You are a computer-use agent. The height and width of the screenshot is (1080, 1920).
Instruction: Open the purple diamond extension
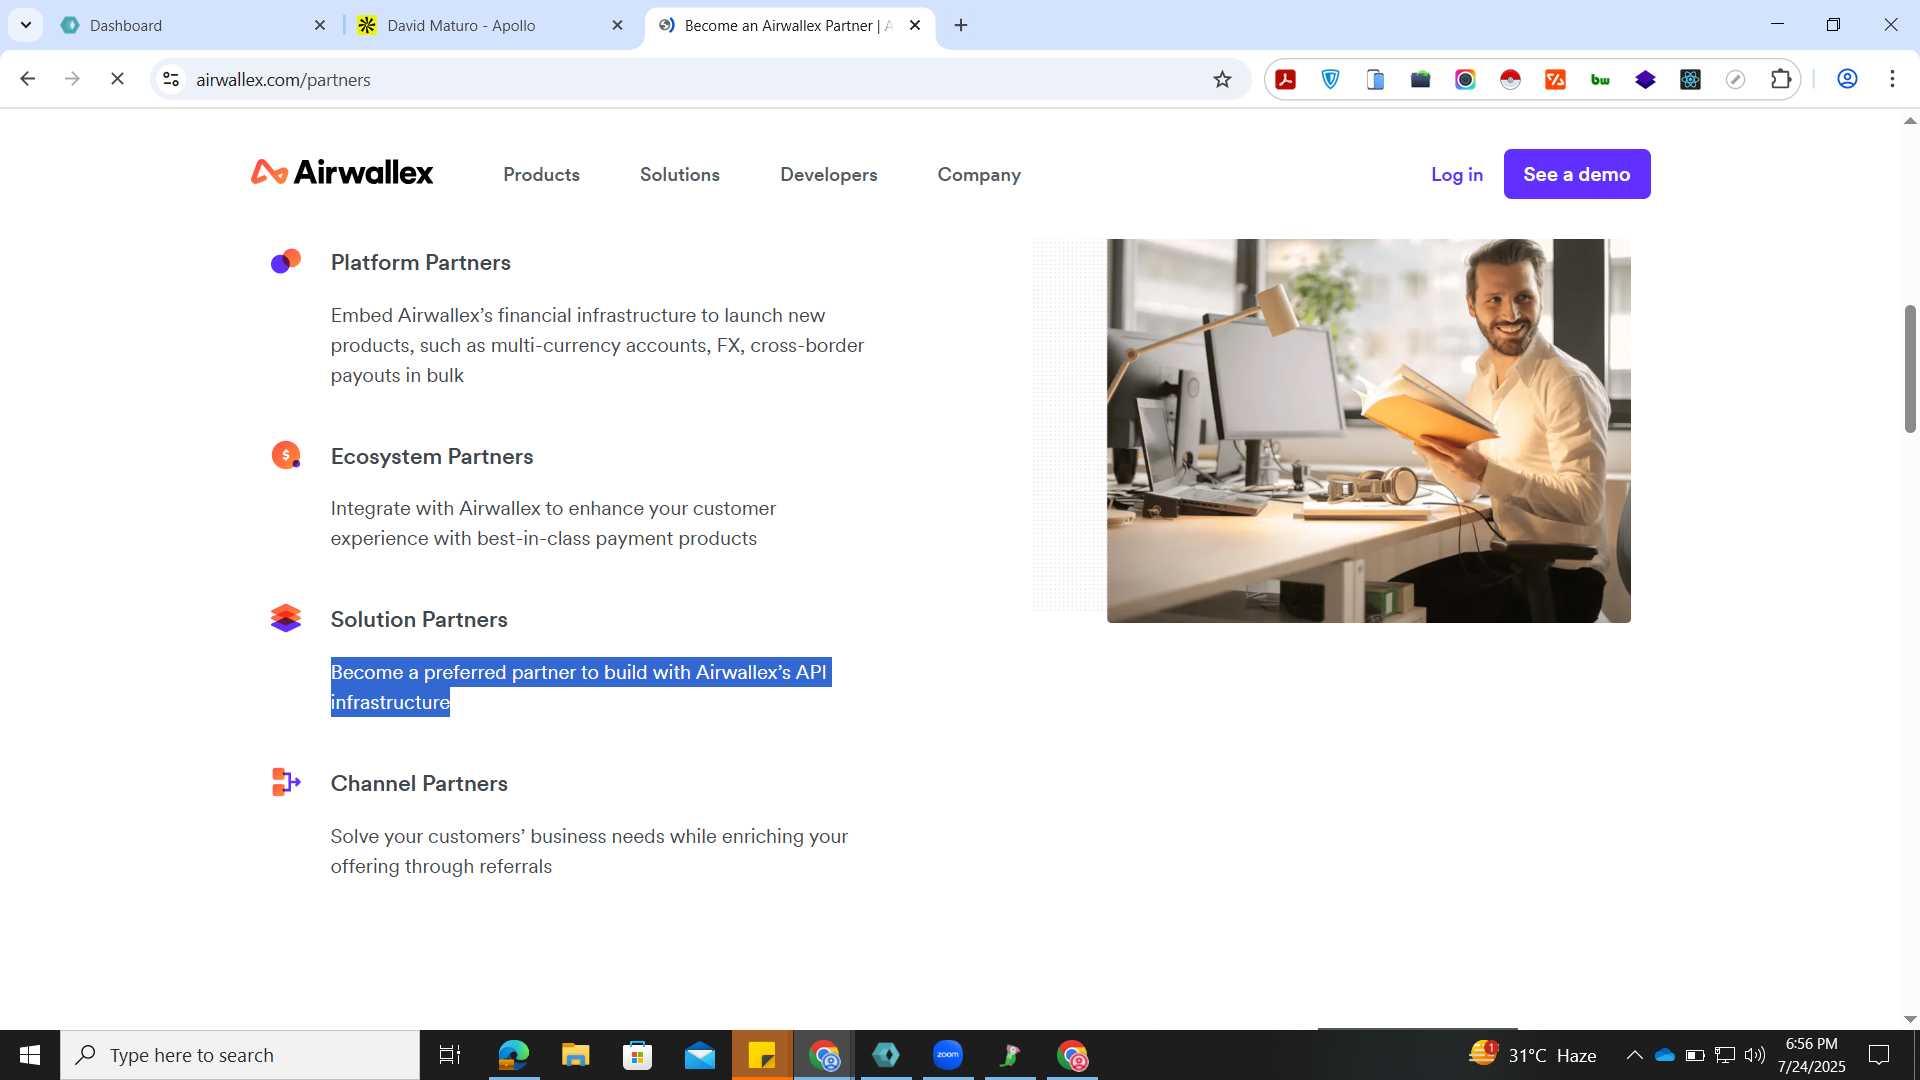click(x=1646, y=79)
